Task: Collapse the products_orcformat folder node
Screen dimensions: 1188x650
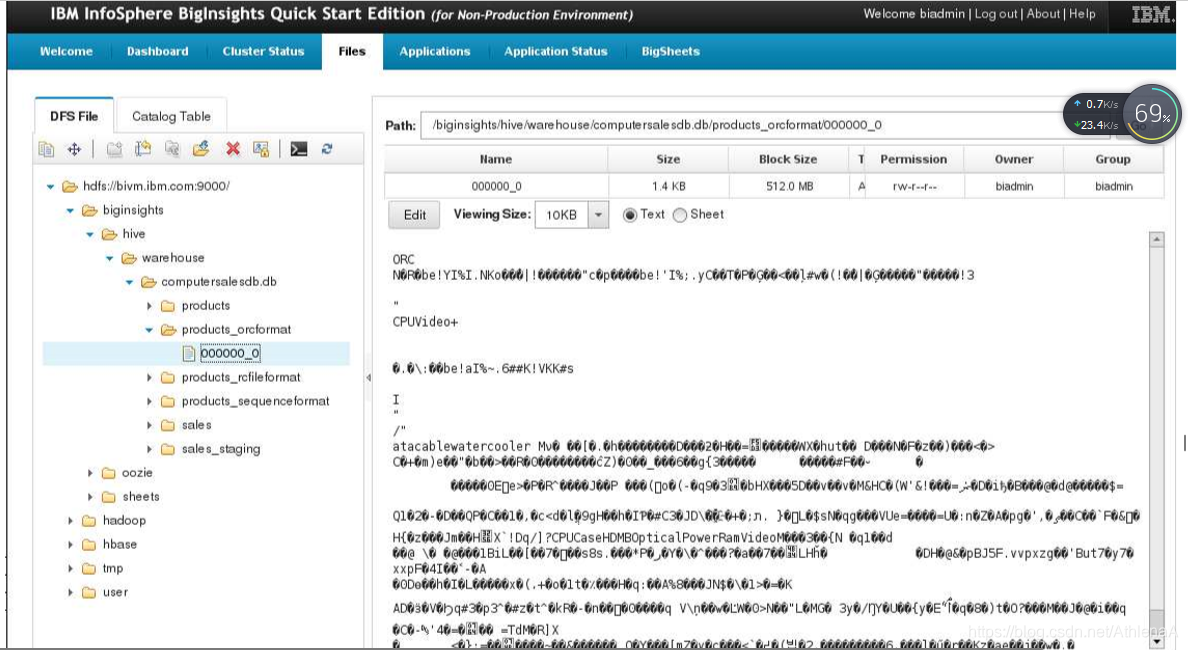Action: point(148,330)
